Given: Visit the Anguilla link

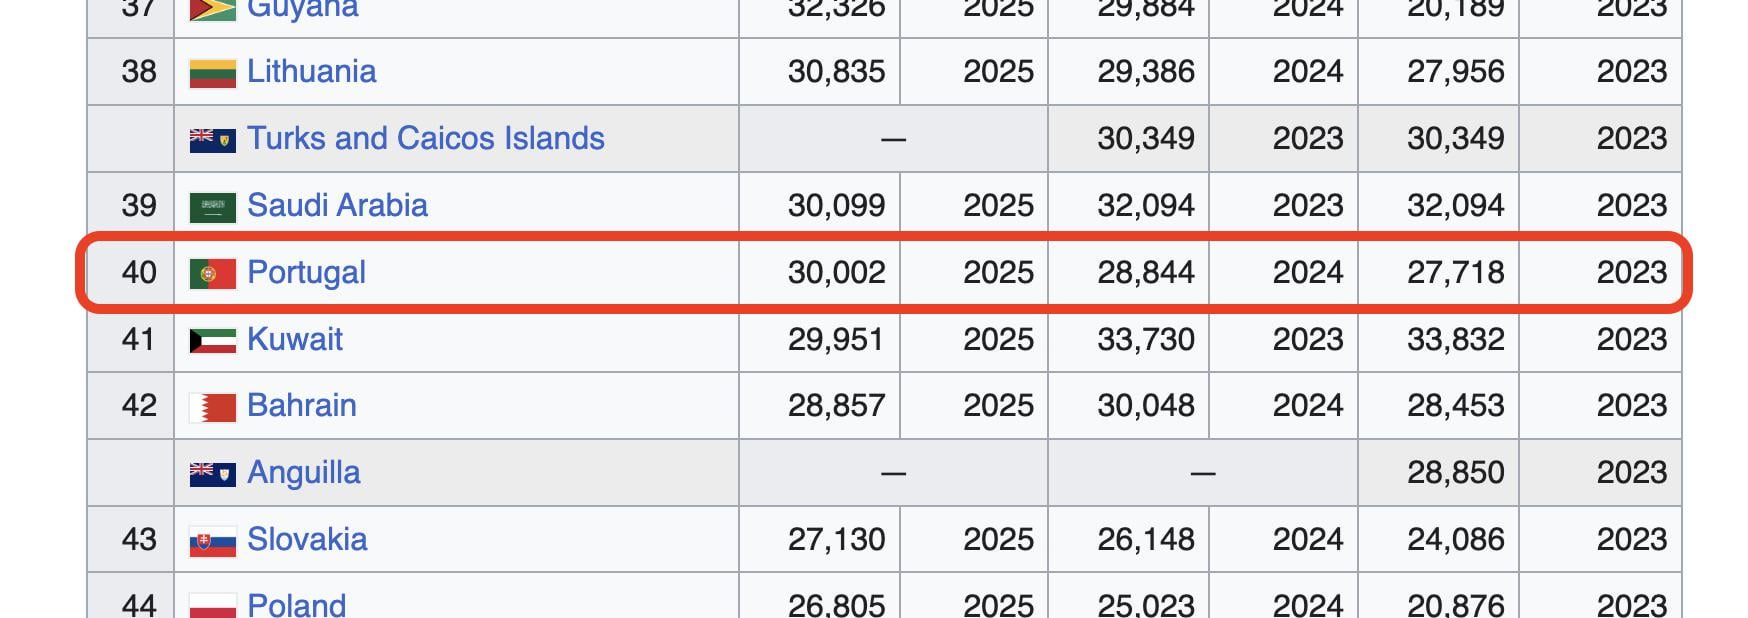Looking at the screenshot, I should click(x=303, y=472).
